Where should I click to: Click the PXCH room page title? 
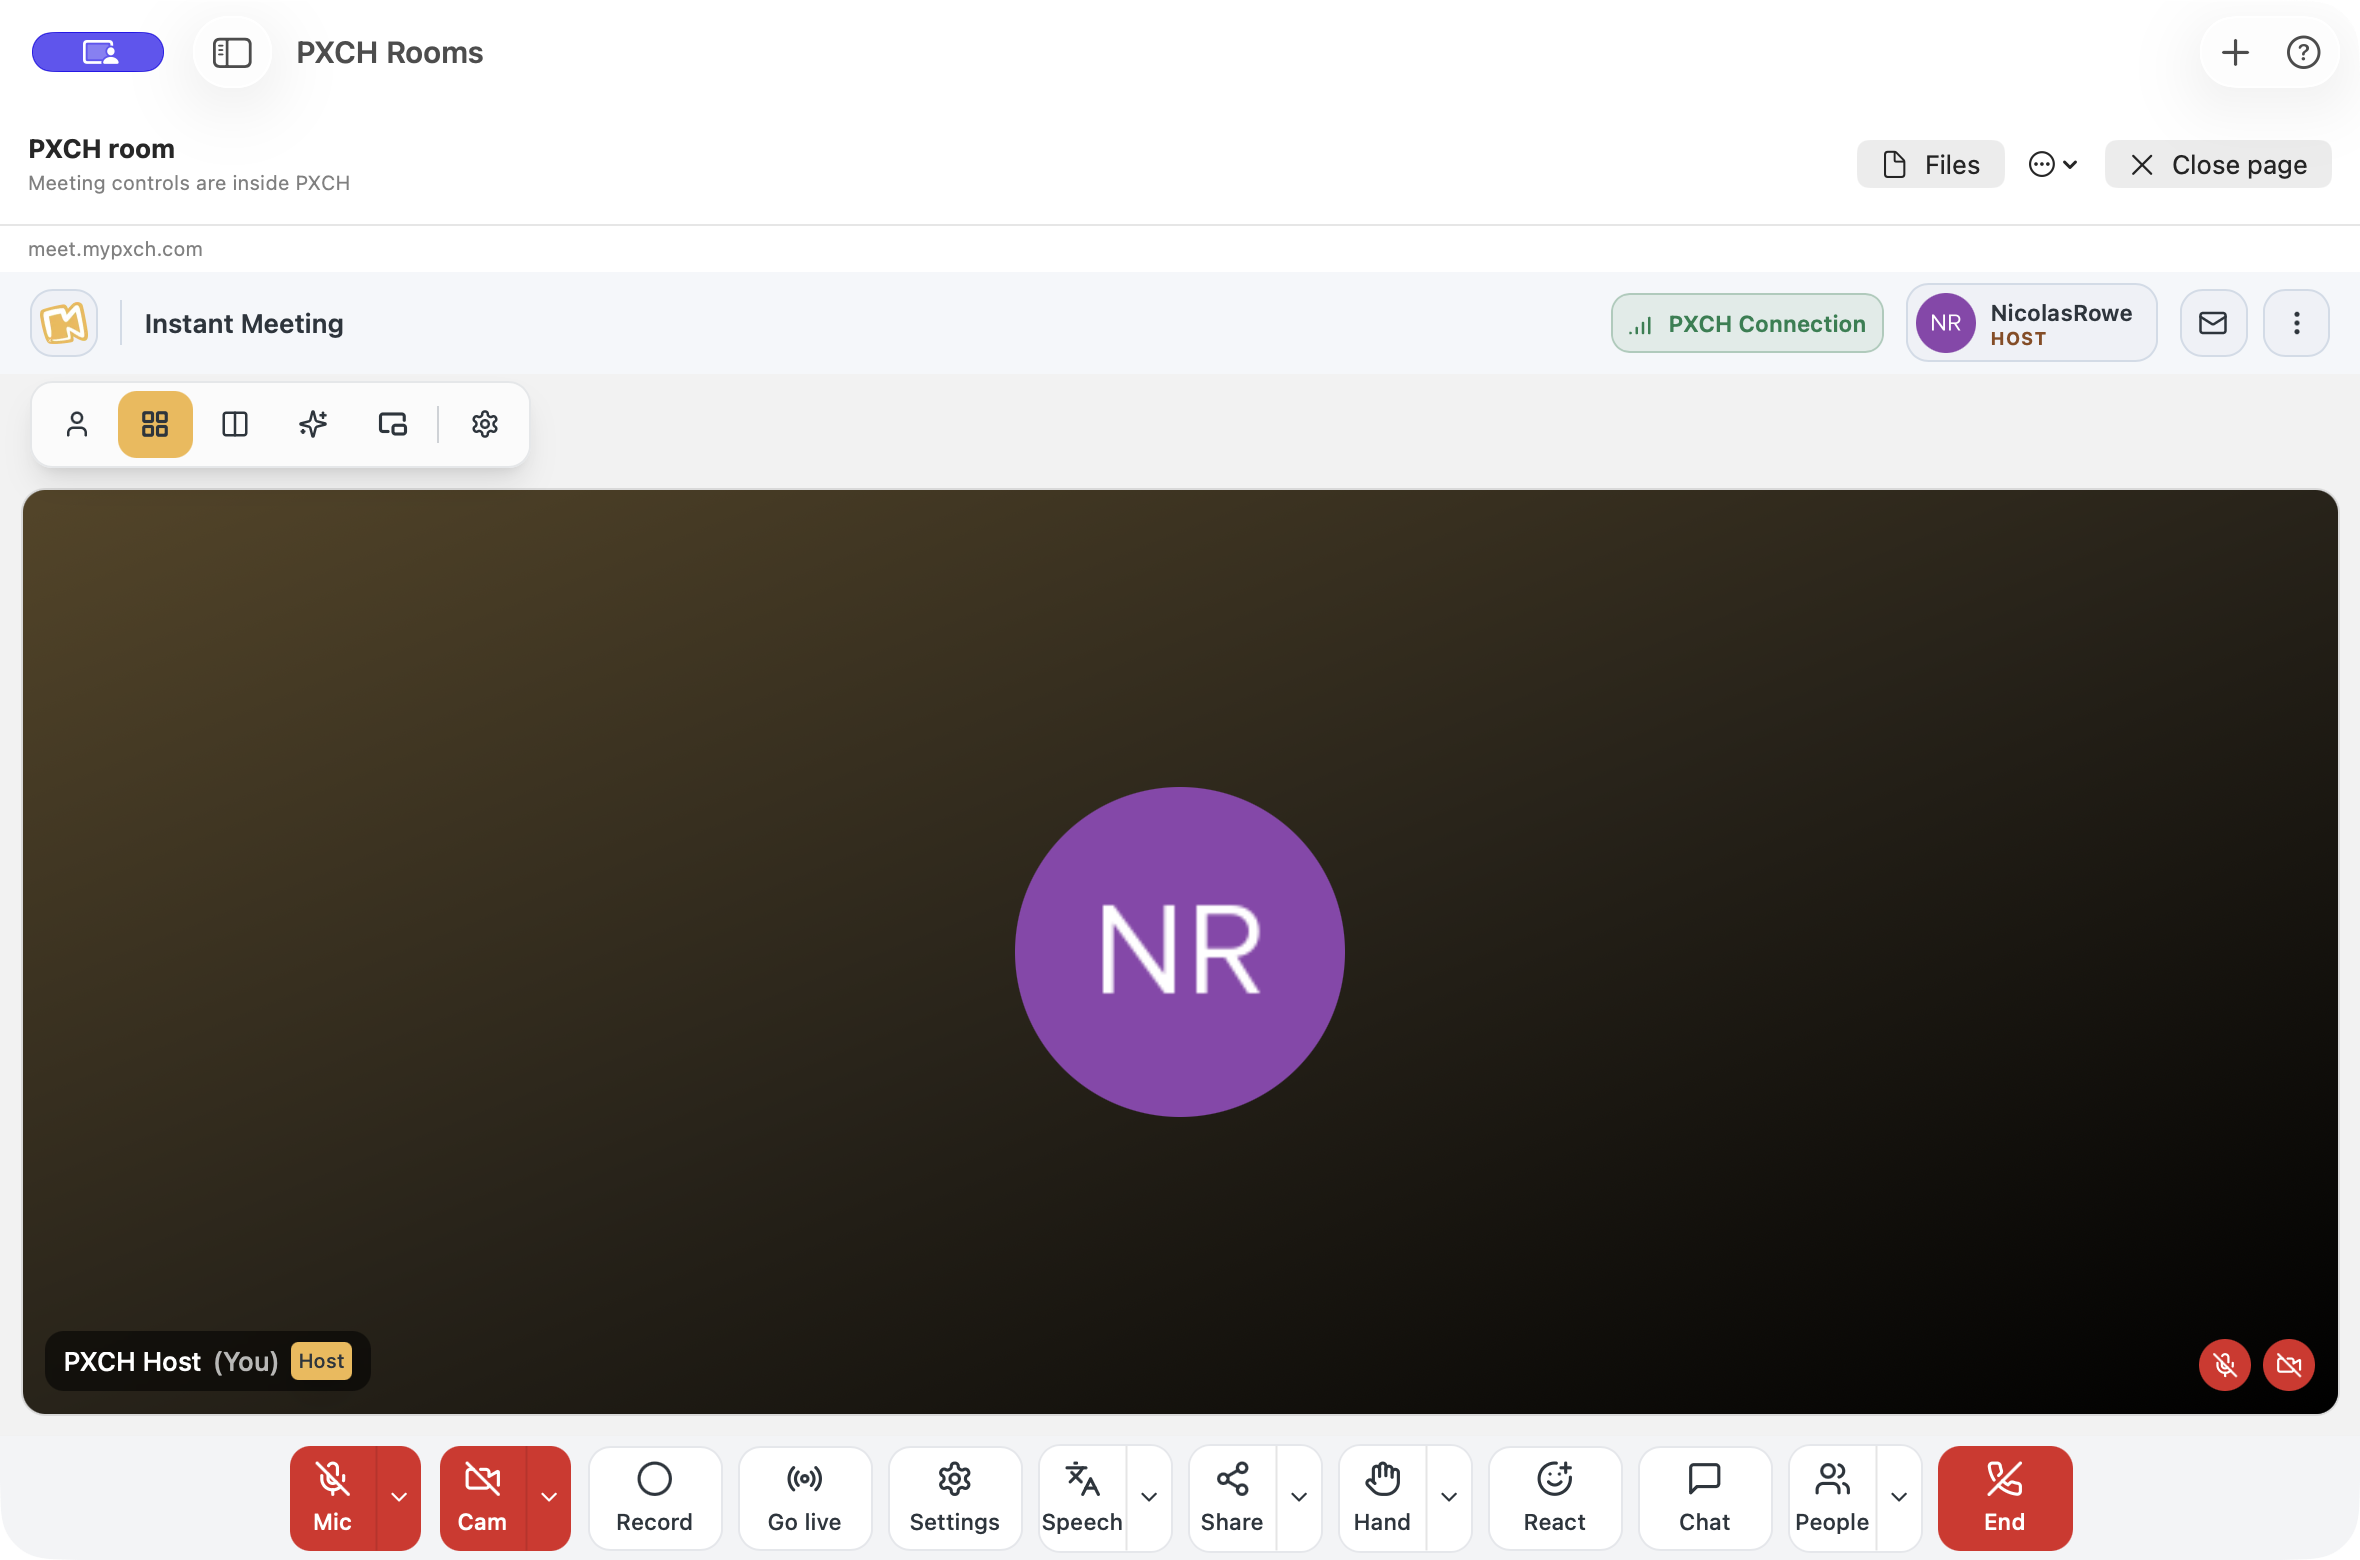(x=101, y=149)
